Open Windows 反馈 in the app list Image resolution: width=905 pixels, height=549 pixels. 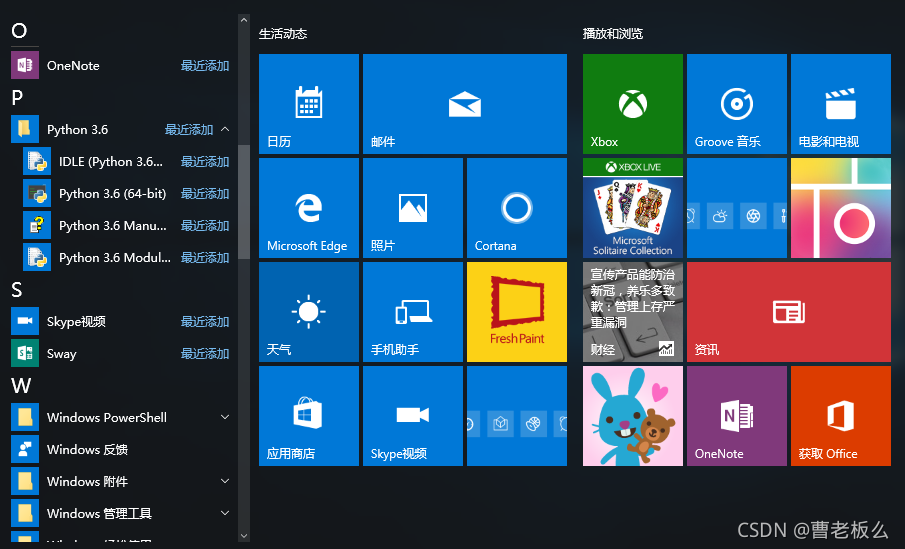pos(121,449)
